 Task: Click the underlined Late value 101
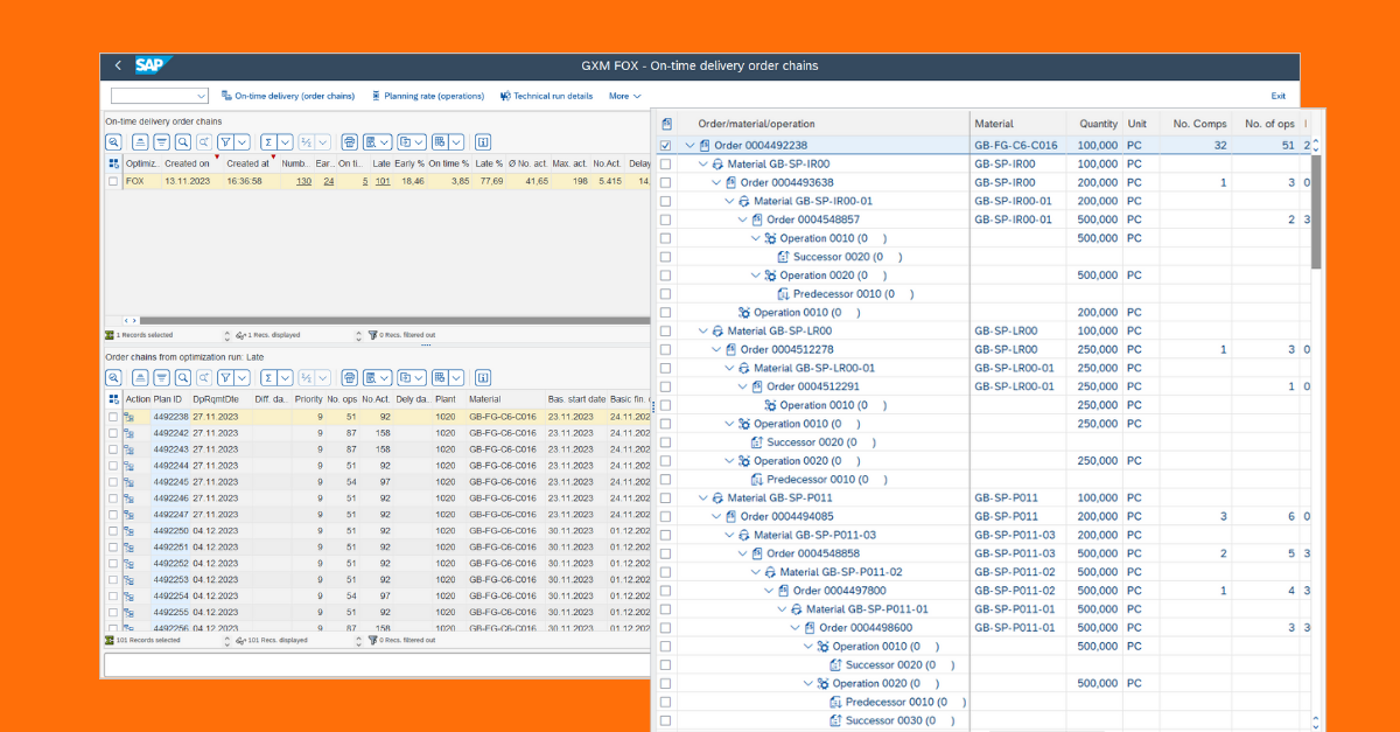(382, 182)
